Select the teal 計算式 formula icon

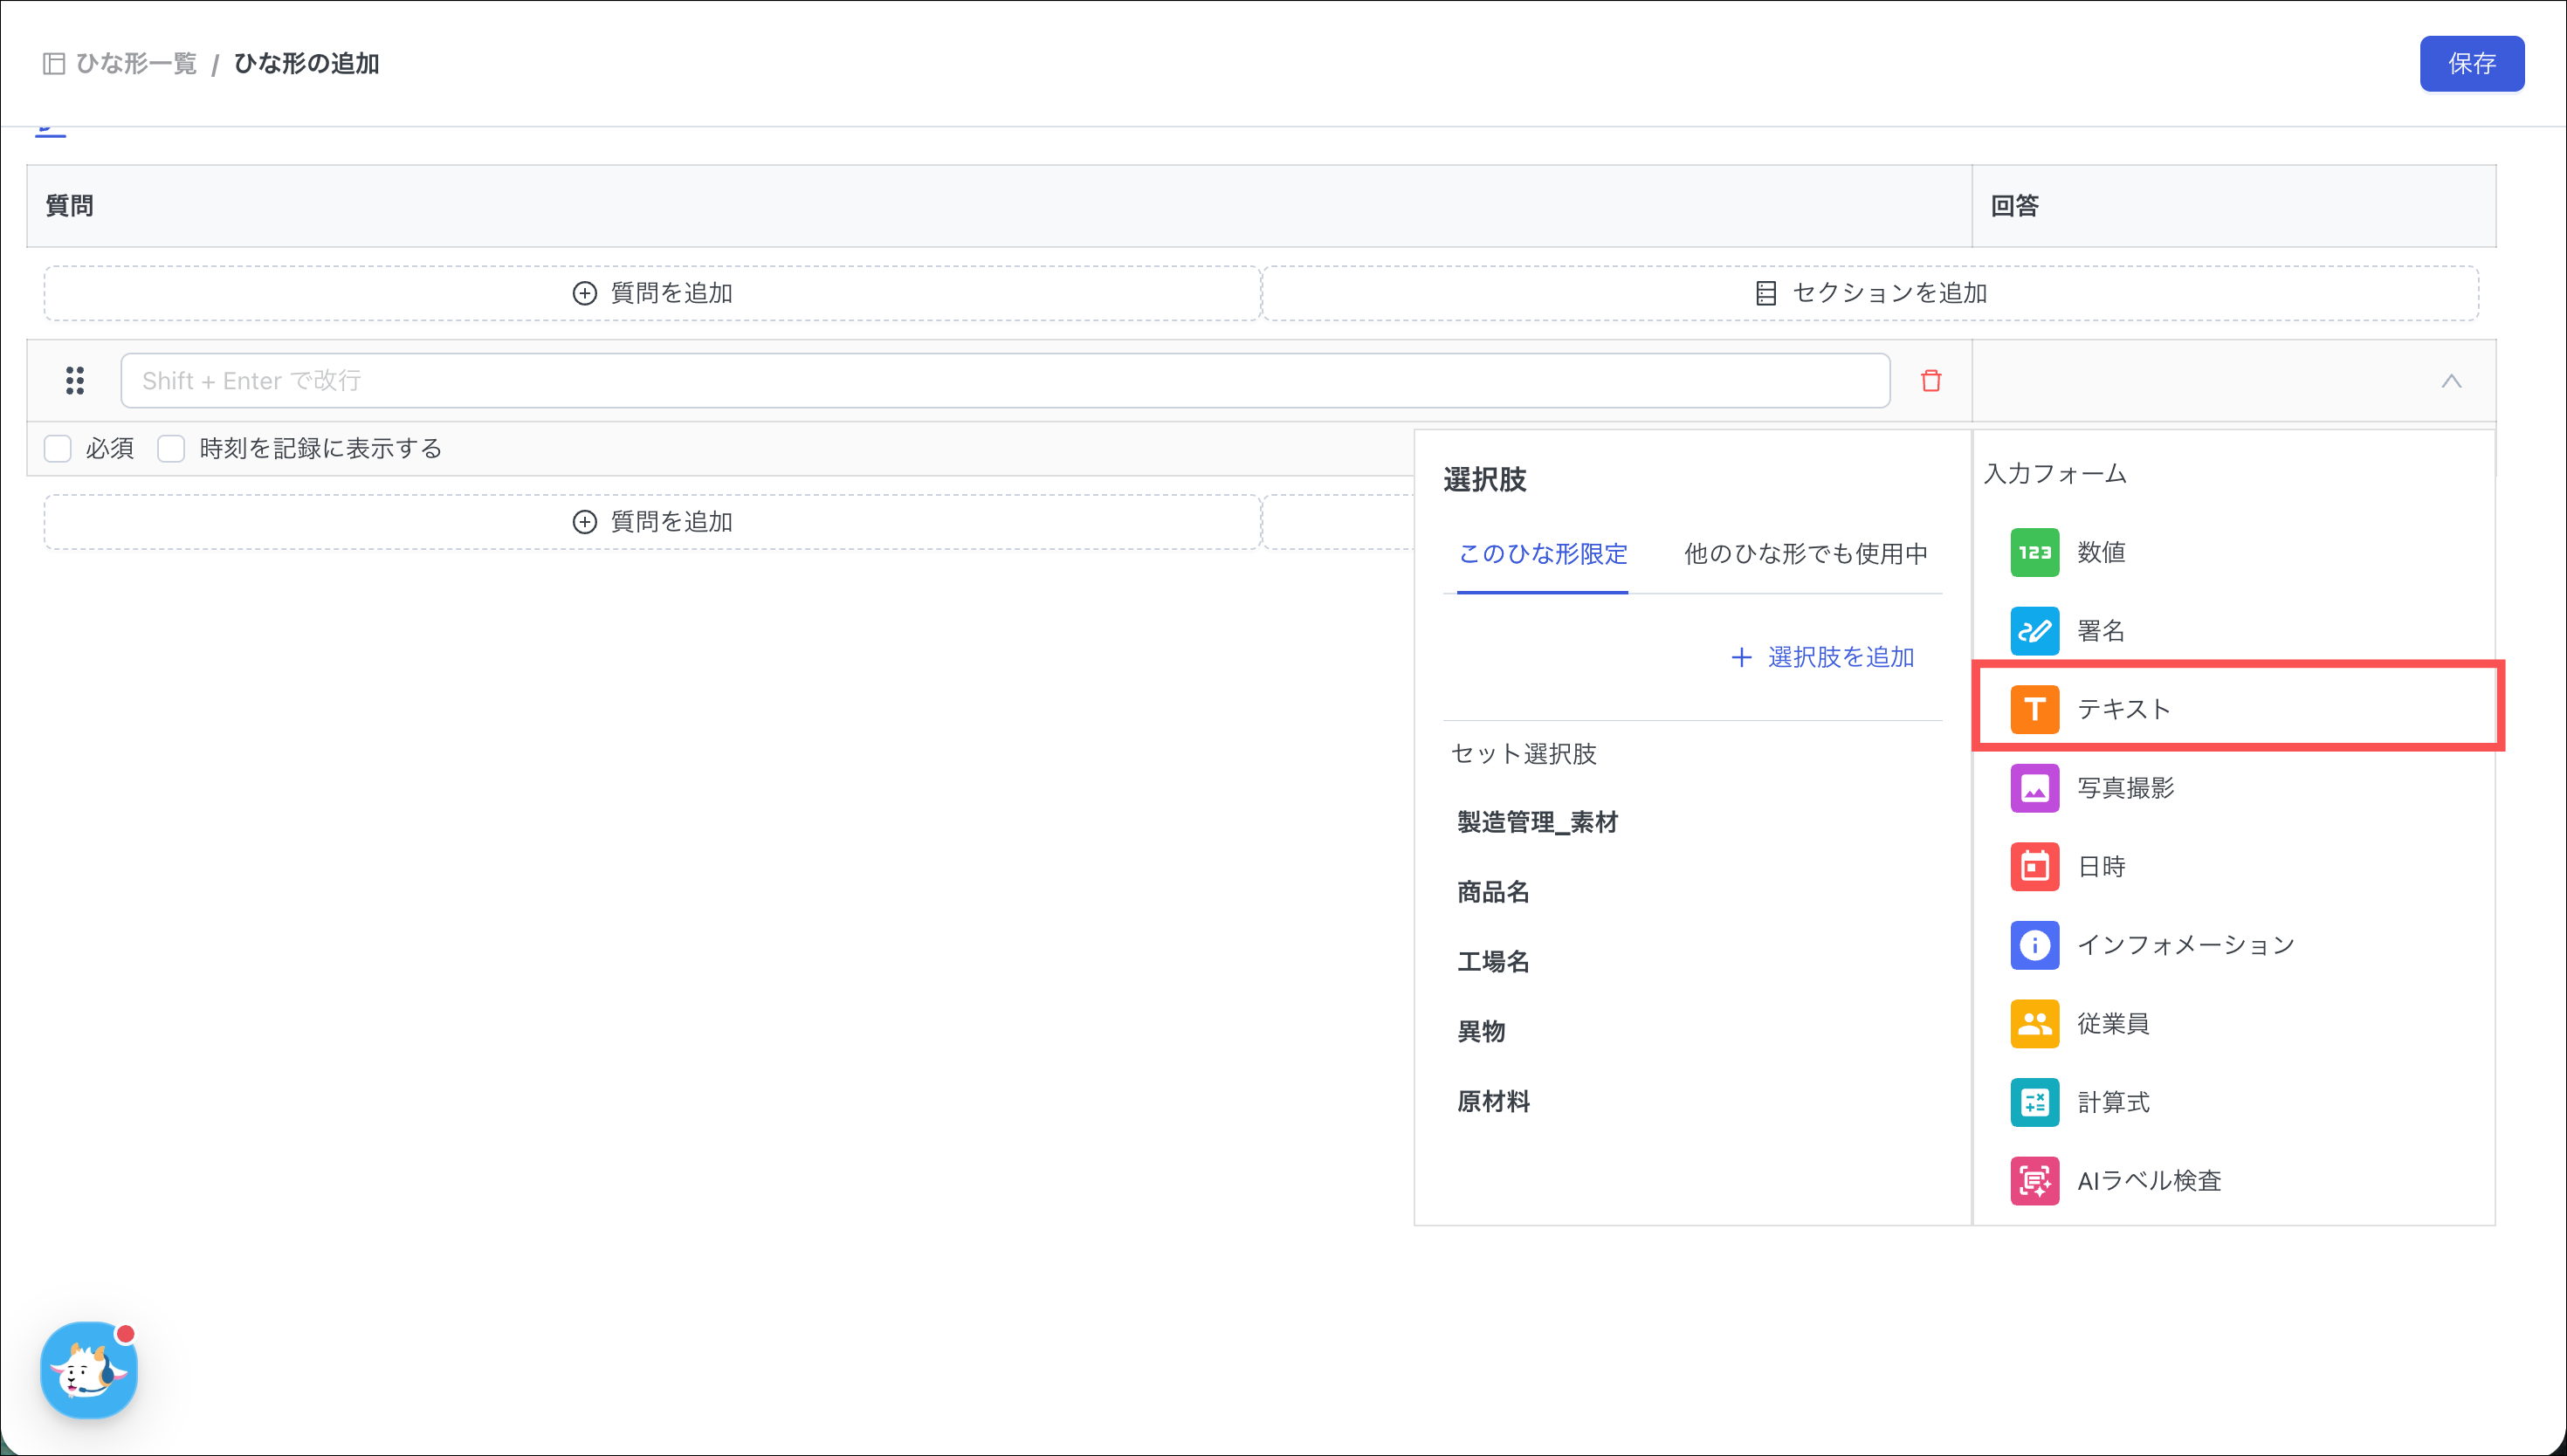click(2034, 1102)
